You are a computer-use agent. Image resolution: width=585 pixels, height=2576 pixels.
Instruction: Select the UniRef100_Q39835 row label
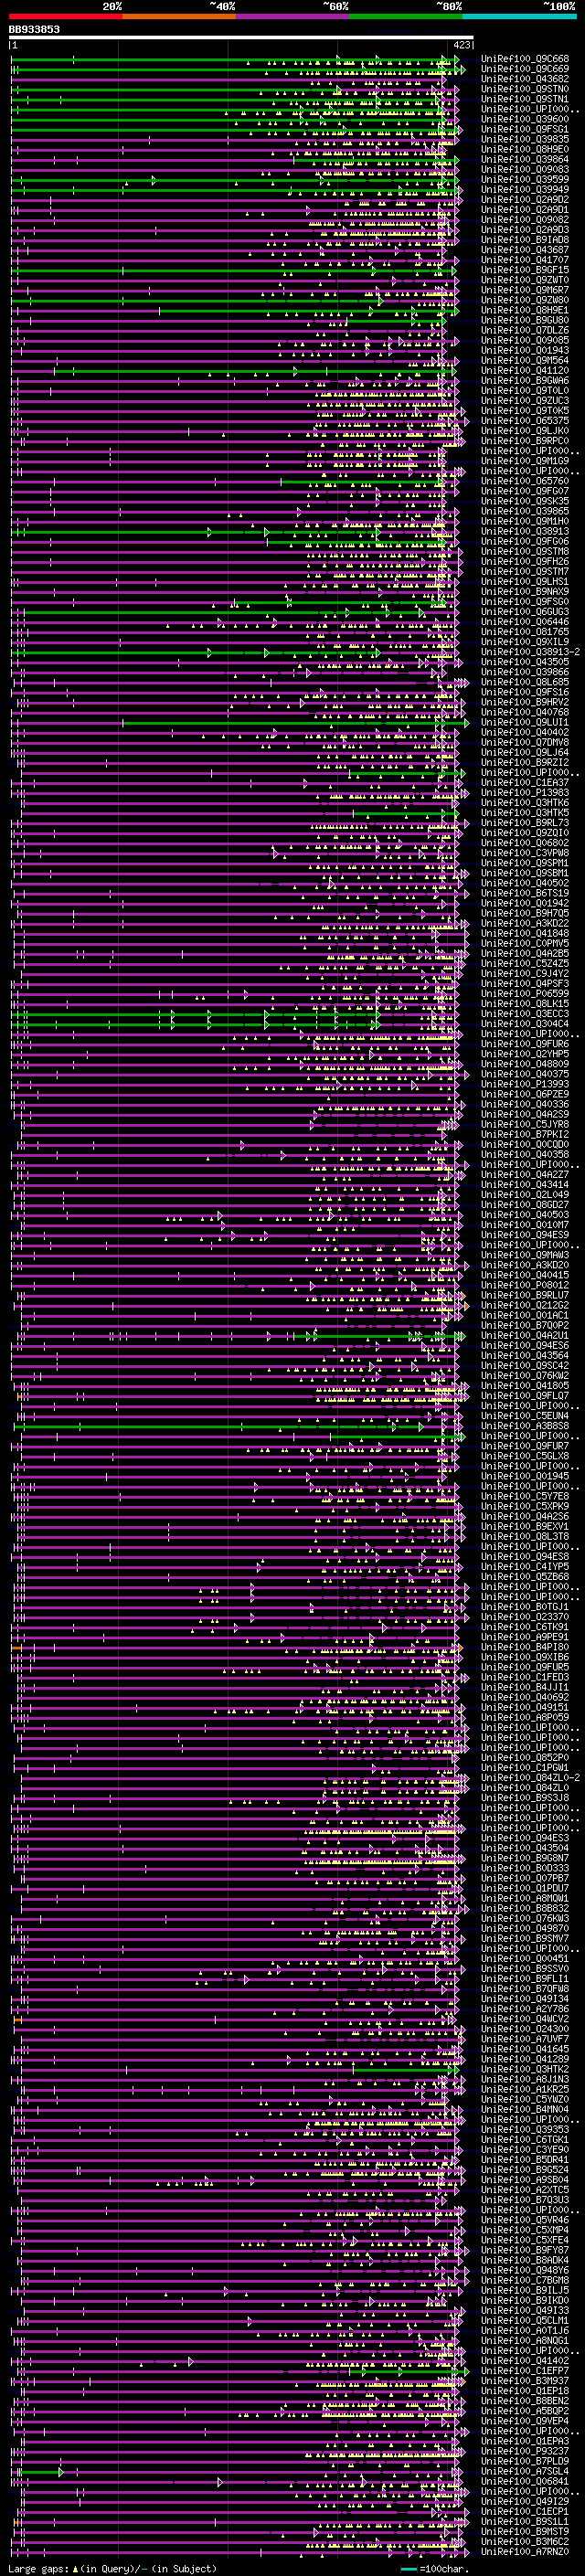coord(525,139)
